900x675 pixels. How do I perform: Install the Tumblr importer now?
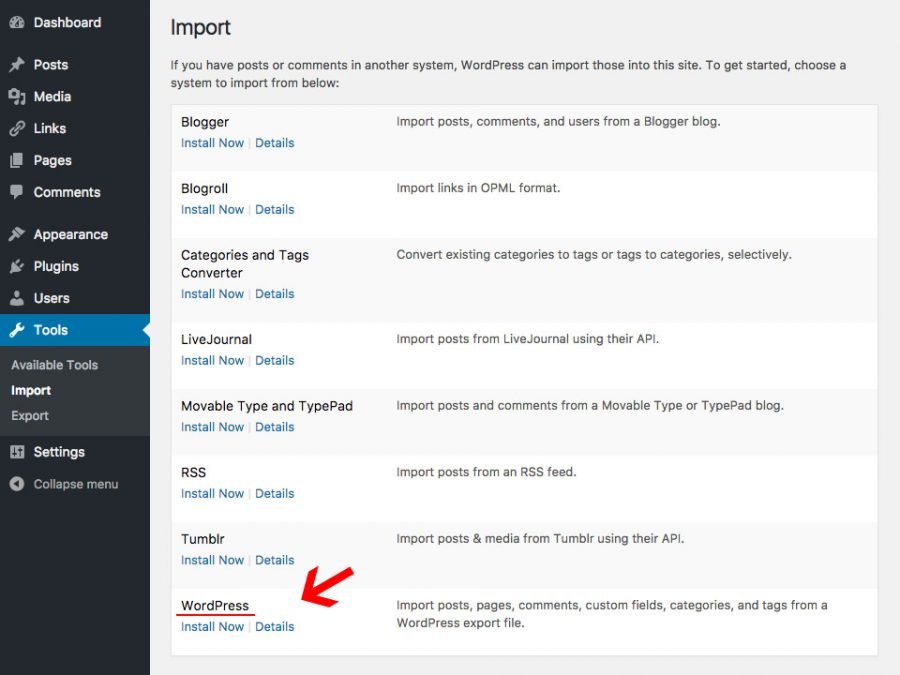point(212,560)
